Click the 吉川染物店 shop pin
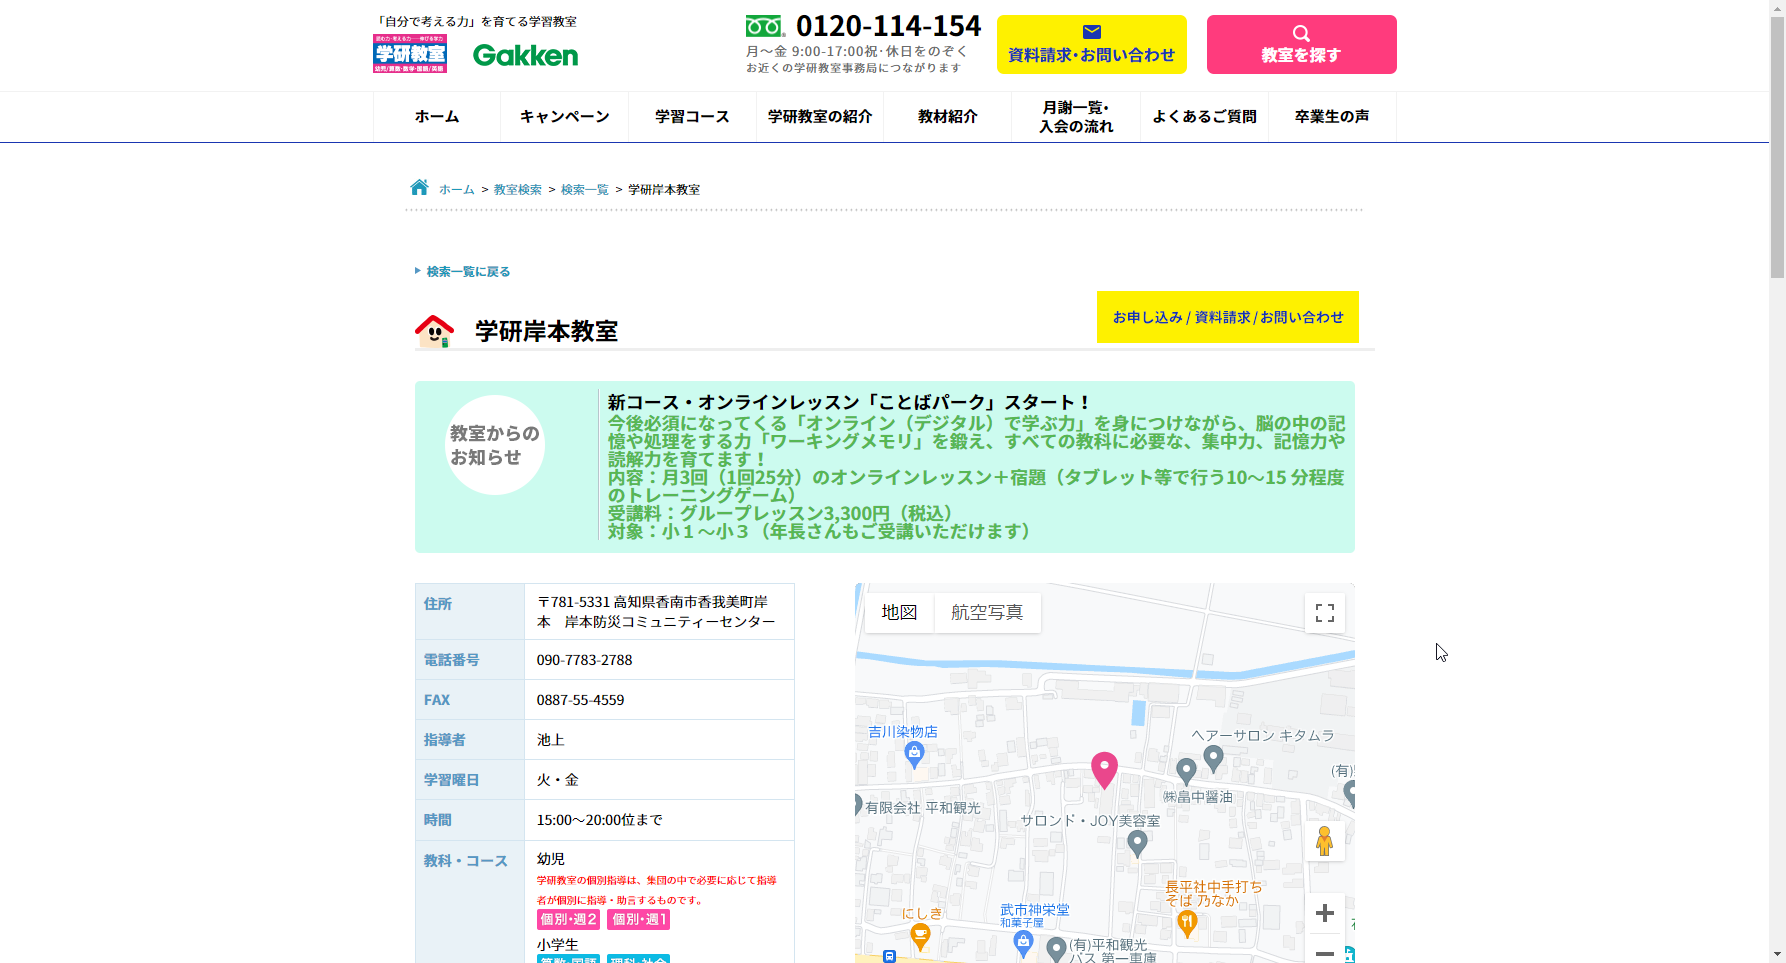 pos(914,755)
